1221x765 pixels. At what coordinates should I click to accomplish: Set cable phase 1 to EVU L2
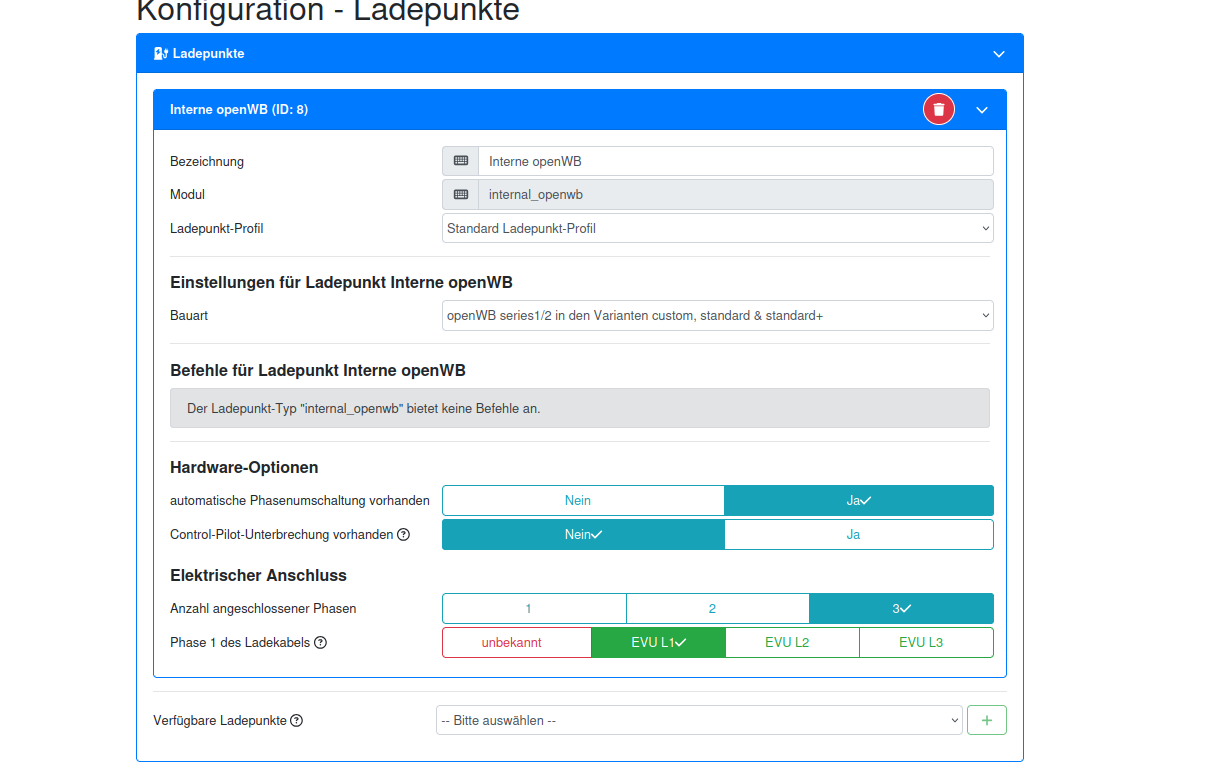(x=792, y=642)
